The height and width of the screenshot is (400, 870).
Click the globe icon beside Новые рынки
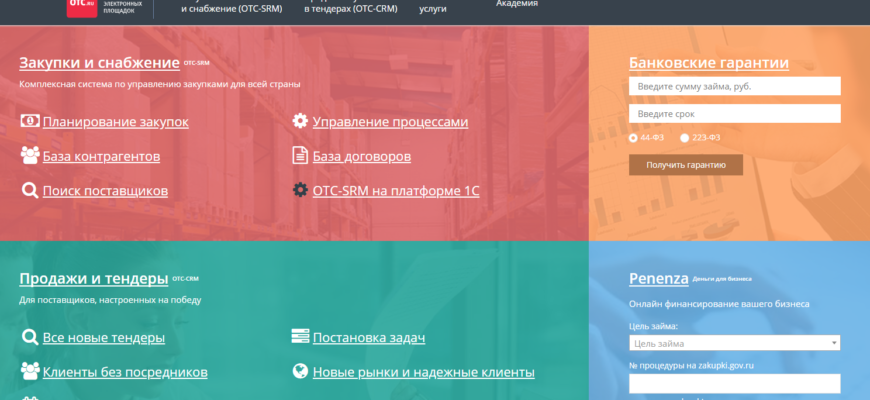[300, 371]
